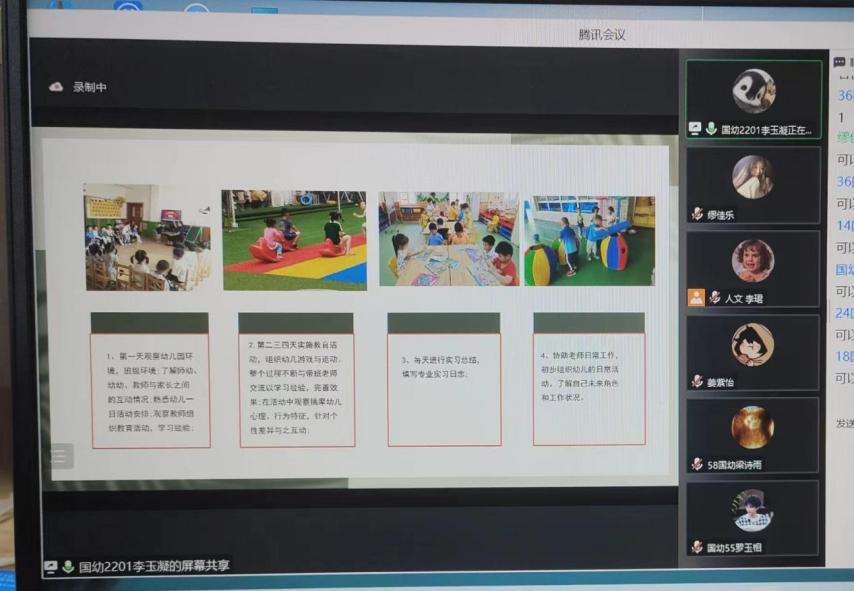854x591 pixels.
Task: Click the 录制中 recording status label
Action: click(x=89, y=87)
